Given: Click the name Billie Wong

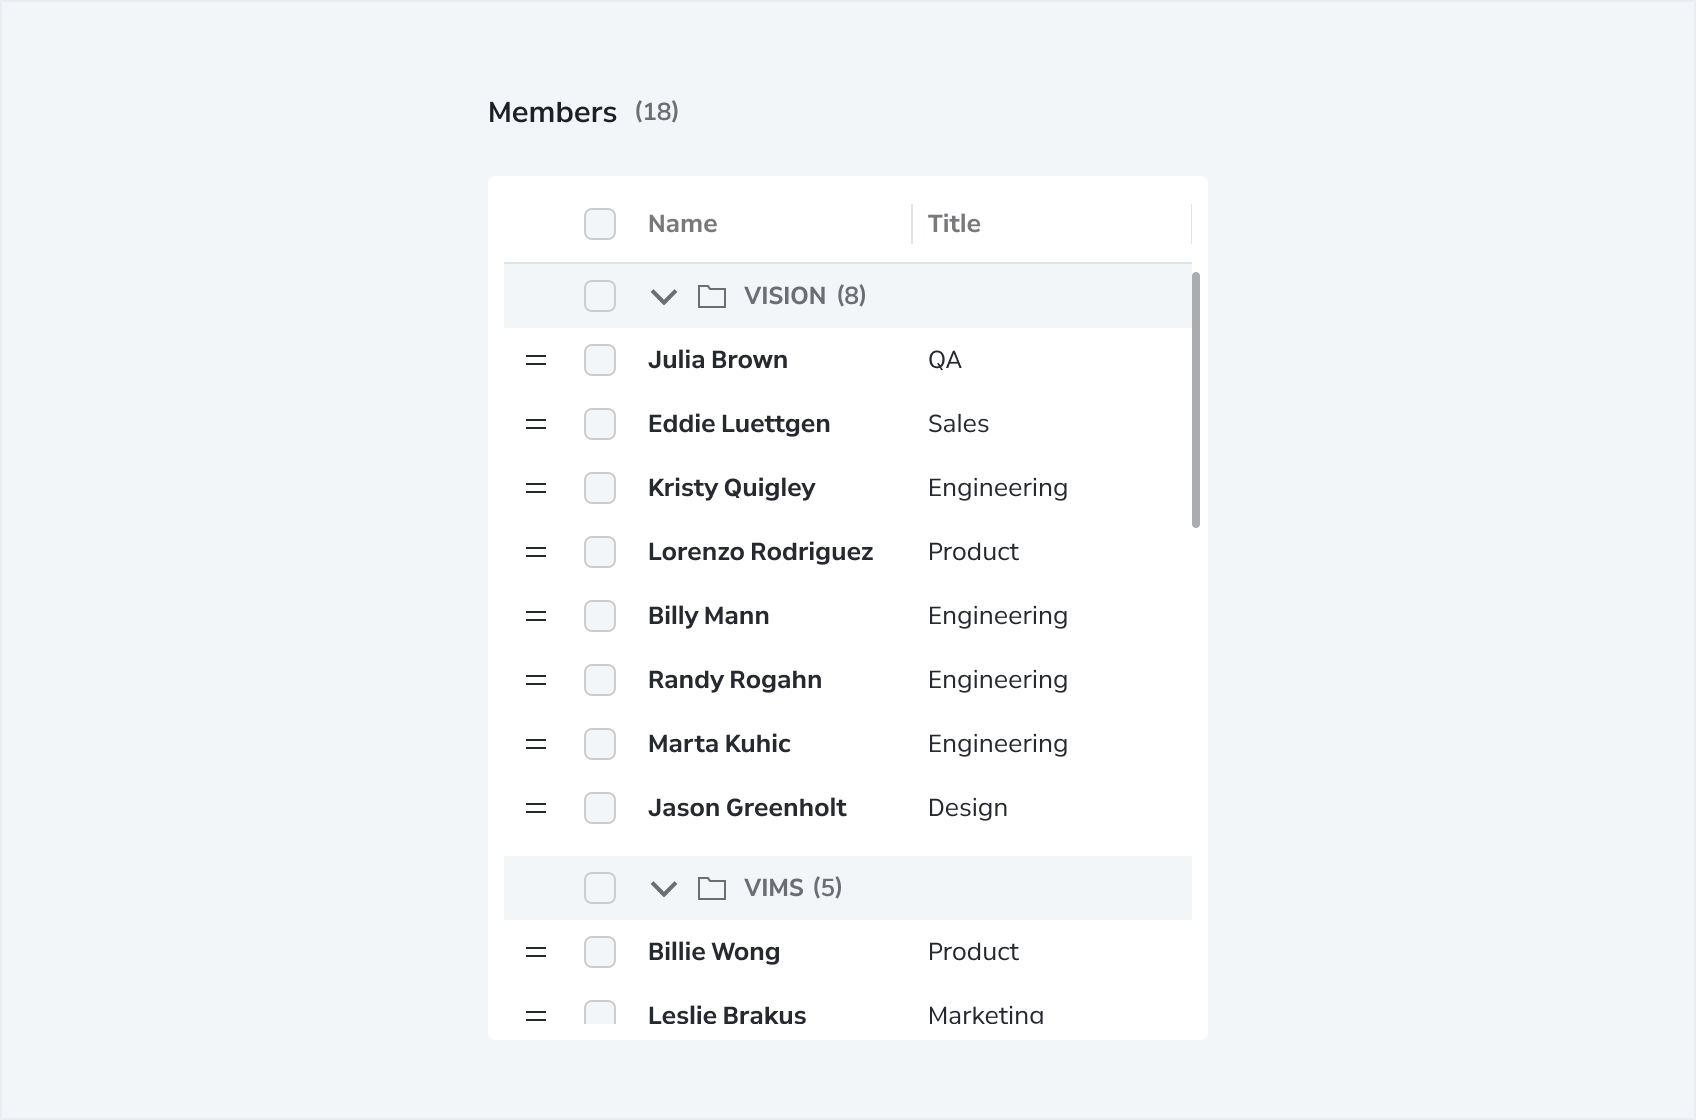Looking at the screenshot, I should point(714,952).
